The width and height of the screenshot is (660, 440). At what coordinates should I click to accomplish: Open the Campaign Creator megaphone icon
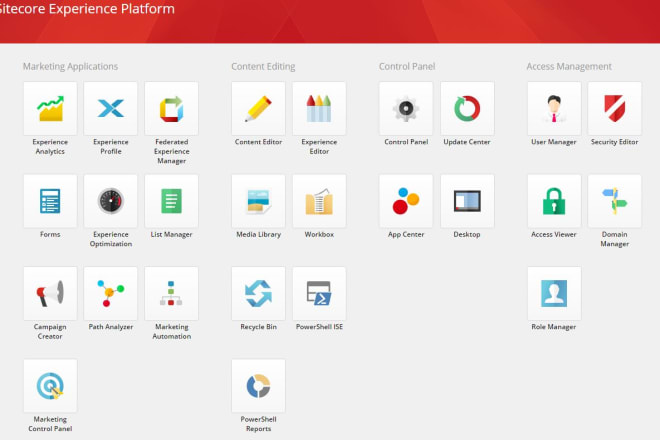click(x=50, y=293)
